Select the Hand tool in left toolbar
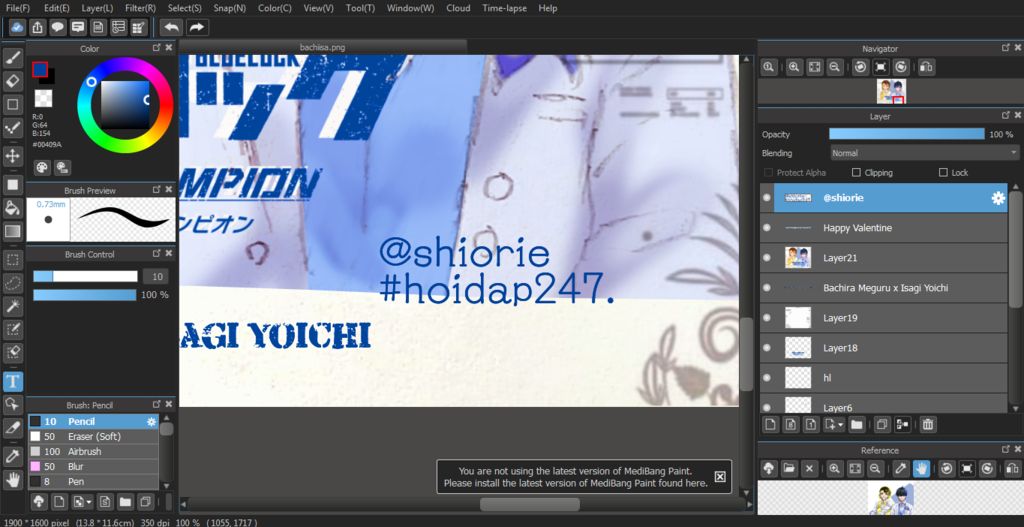The image size is (1024, 527). (12, 480)
